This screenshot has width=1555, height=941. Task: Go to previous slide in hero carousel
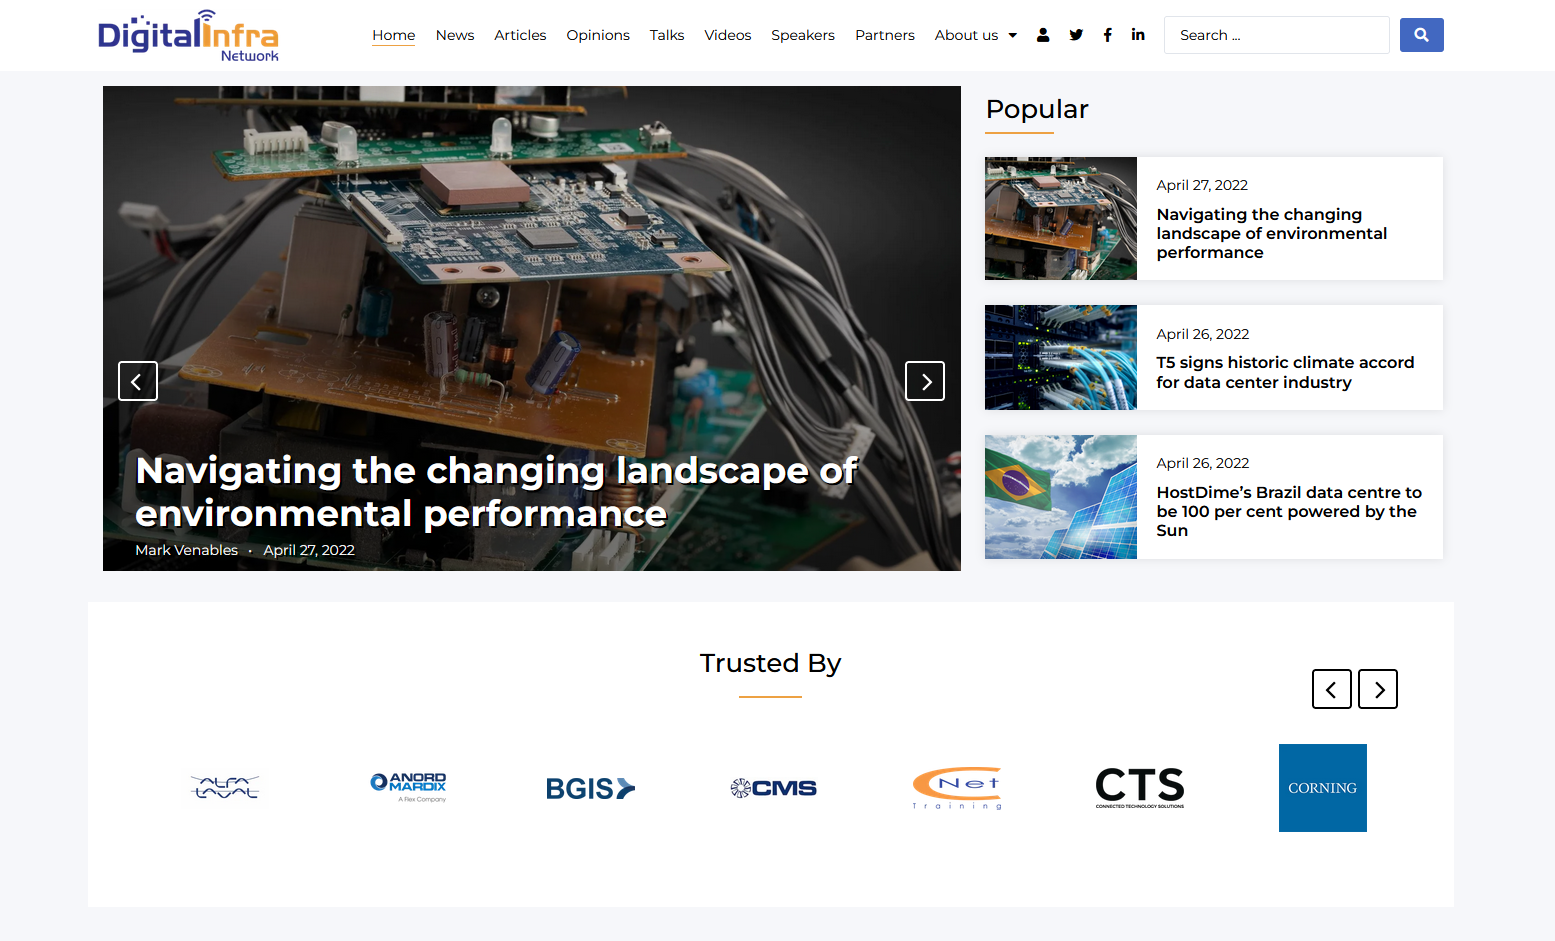(138, 381)
